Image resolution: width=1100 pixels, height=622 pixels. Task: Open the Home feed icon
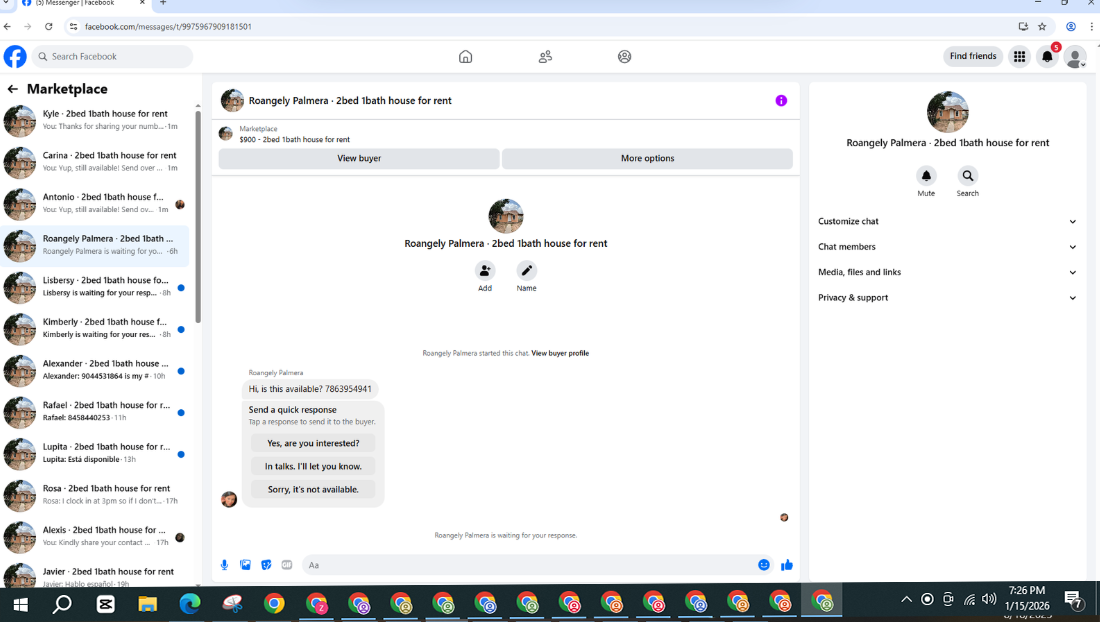(465, 57)
